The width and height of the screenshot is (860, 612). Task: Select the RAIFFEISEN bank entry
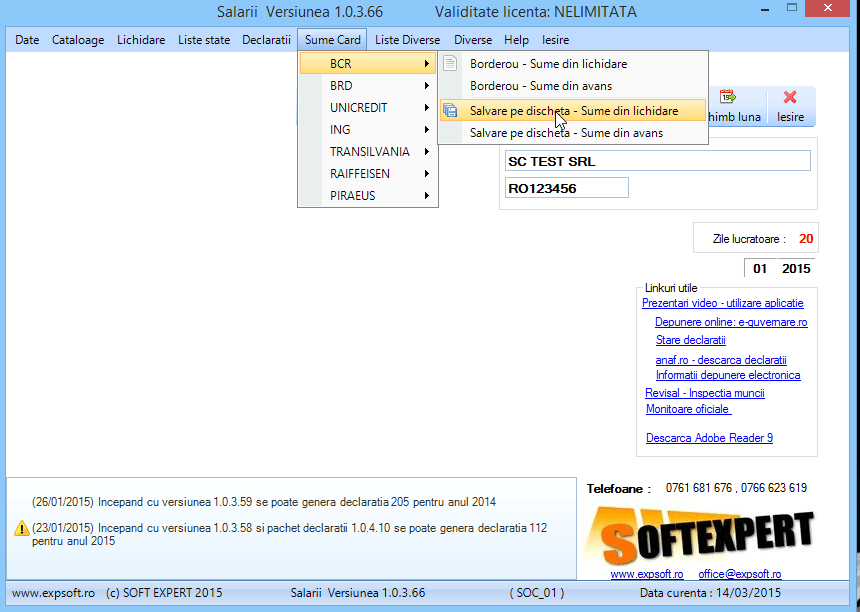[367, 173]
